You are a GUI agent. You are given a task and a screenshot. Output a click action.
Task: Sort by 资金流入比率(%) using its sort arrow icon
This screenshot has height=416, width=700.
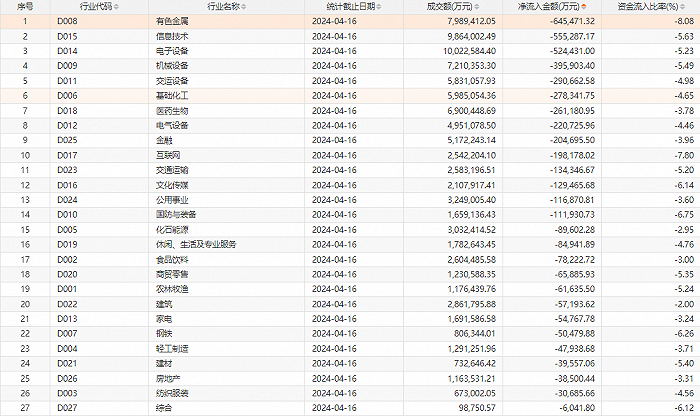pos(683,7)
